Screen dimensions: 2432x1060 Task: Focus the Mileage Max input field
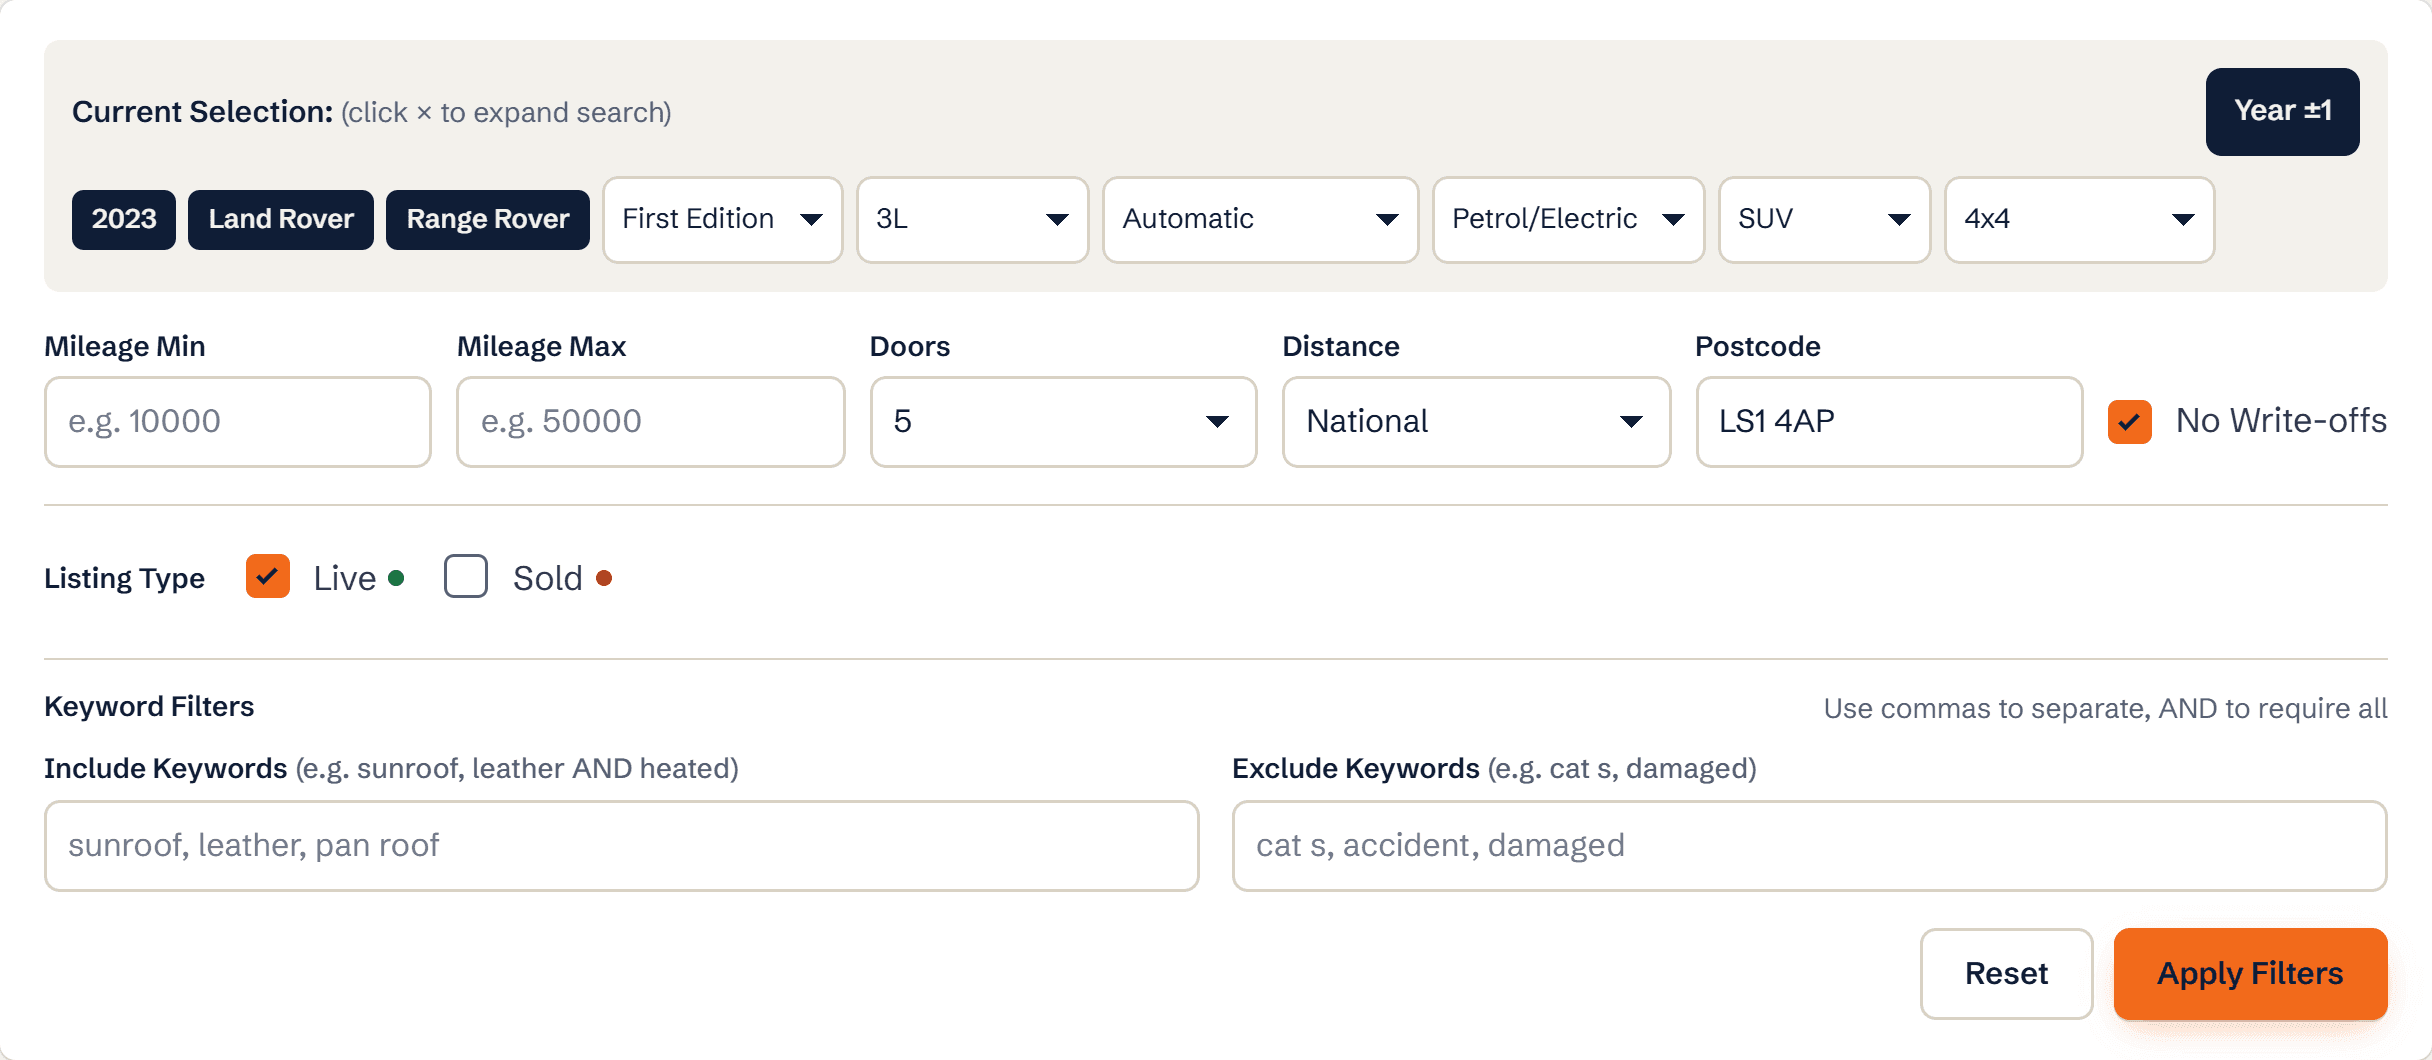click(x=651, y=421)
